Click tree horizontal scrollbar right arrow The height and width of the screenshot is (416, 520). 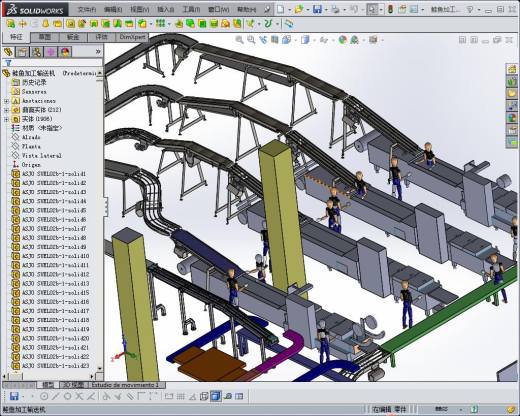(x=93, y=376)
